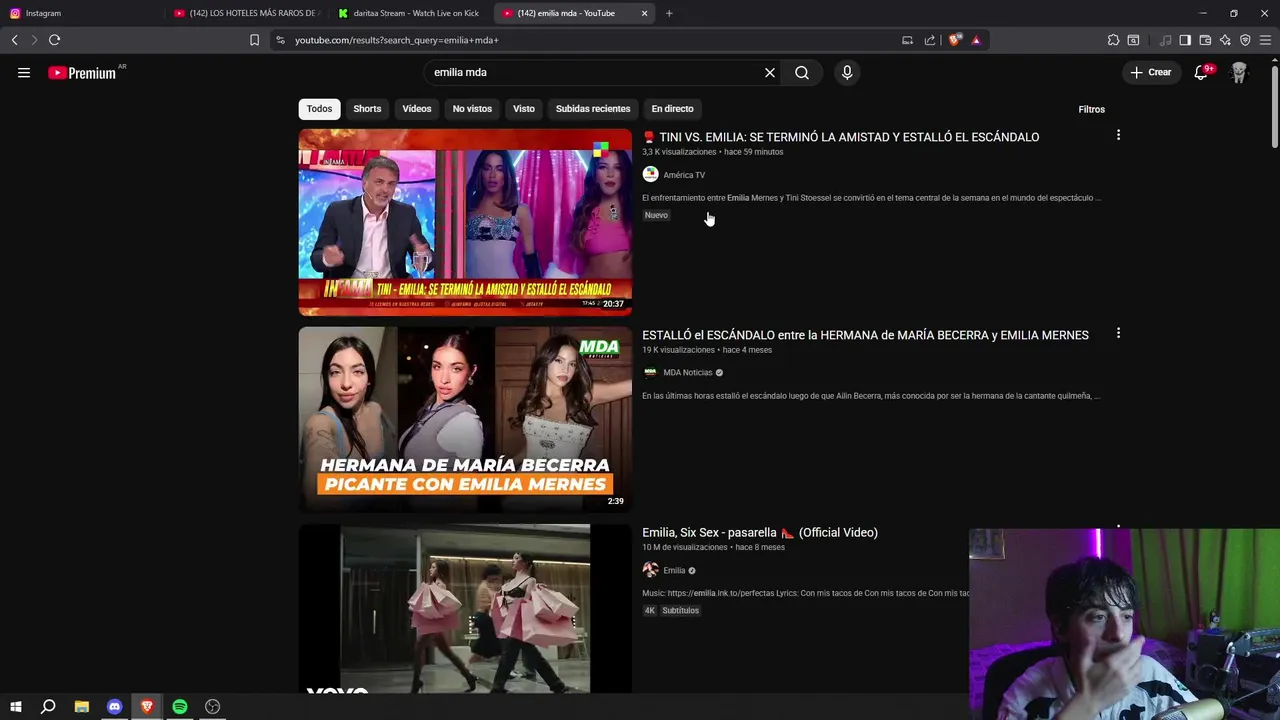Open the TINI VS. EMILIA video thumbnail
Image resolution: width=1280 pixels, height=720 pixels.
pos(465,222)
